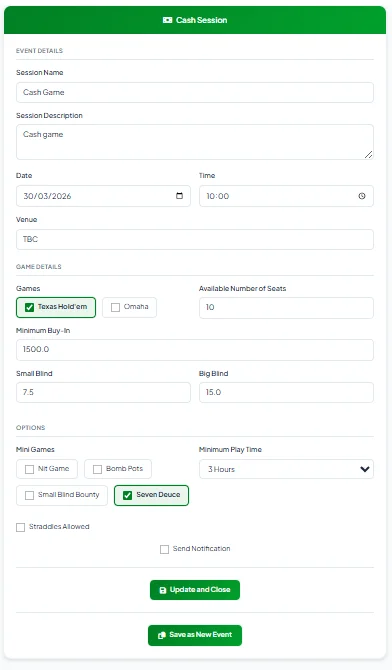Image resolution: width=392 pixels, height=670 pixels.
Task: Tick the Straddles Allowed checkbox
Action: 21,527
